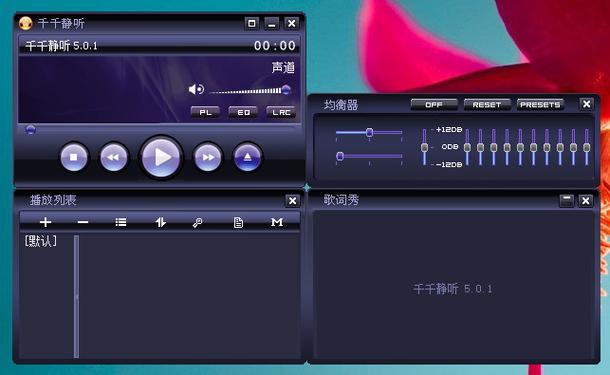This screenshot has width=610, height=375.
Task: Toggle lyrics window with LRC button
Action: (x=281, y=112)
